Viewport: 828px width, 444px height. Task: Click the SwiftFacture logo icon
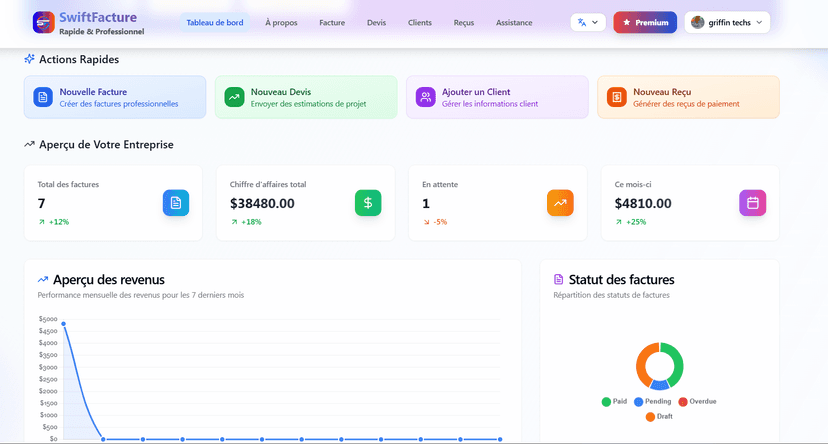pos(43,23)
